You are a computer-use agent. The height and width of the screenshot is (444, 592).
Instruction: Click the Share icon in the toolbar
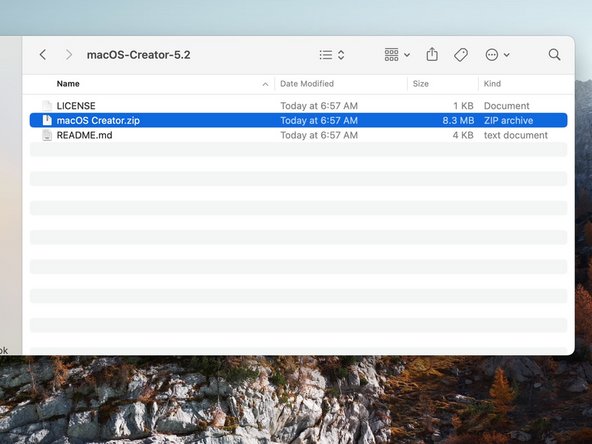[x=432, y=55]
